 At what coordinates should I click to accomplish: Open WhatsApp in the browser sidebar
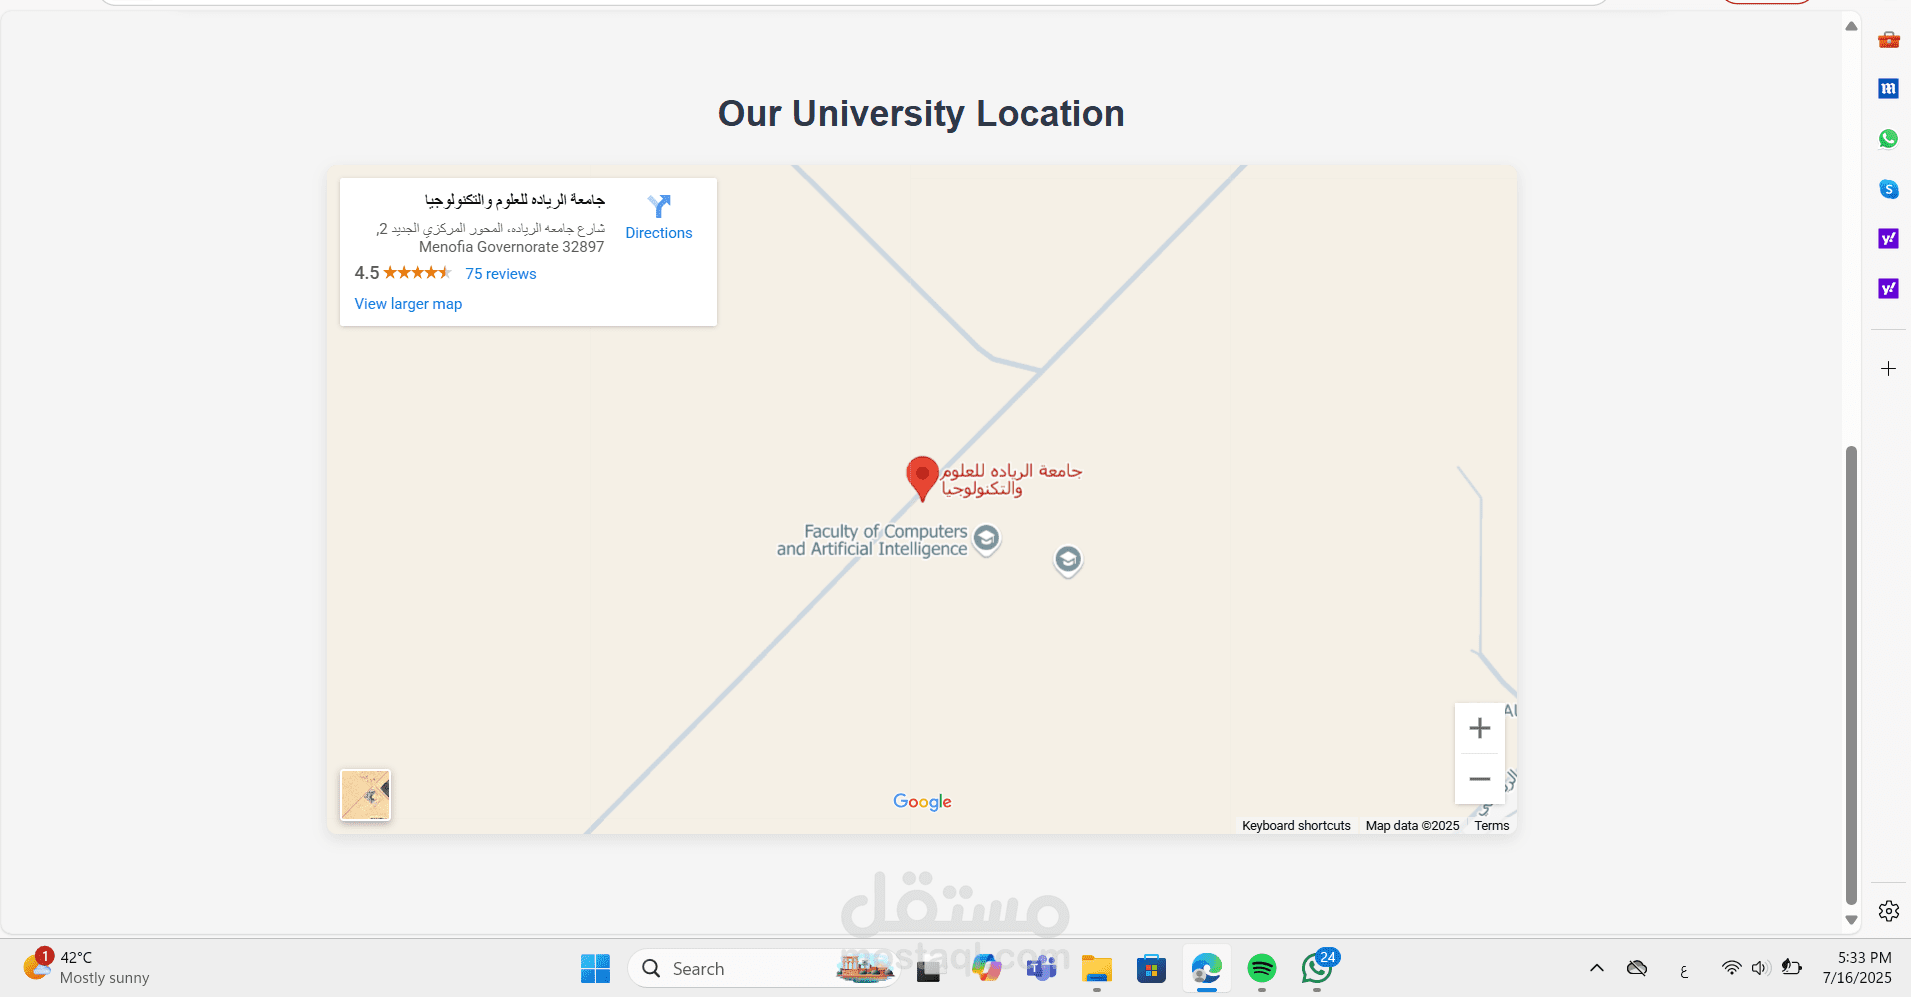click(1888, 139)
